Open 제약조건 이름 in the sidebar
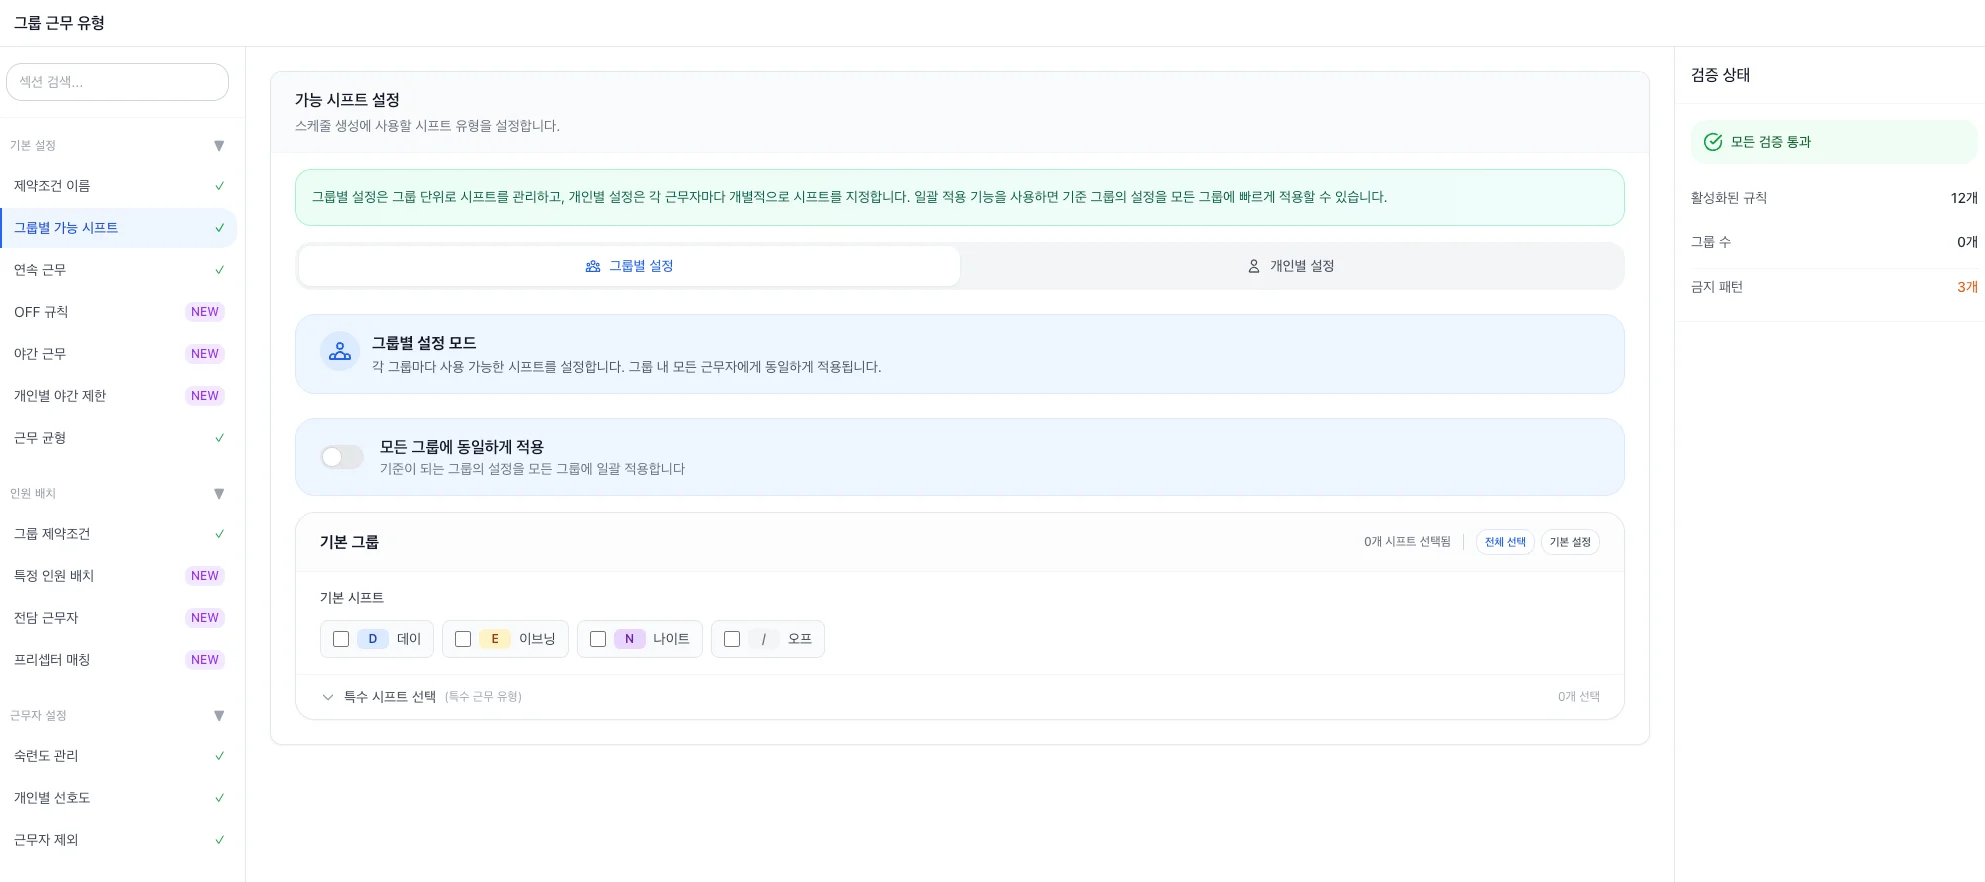This screenshot has width=1985, height=882. tap(118, 186)
